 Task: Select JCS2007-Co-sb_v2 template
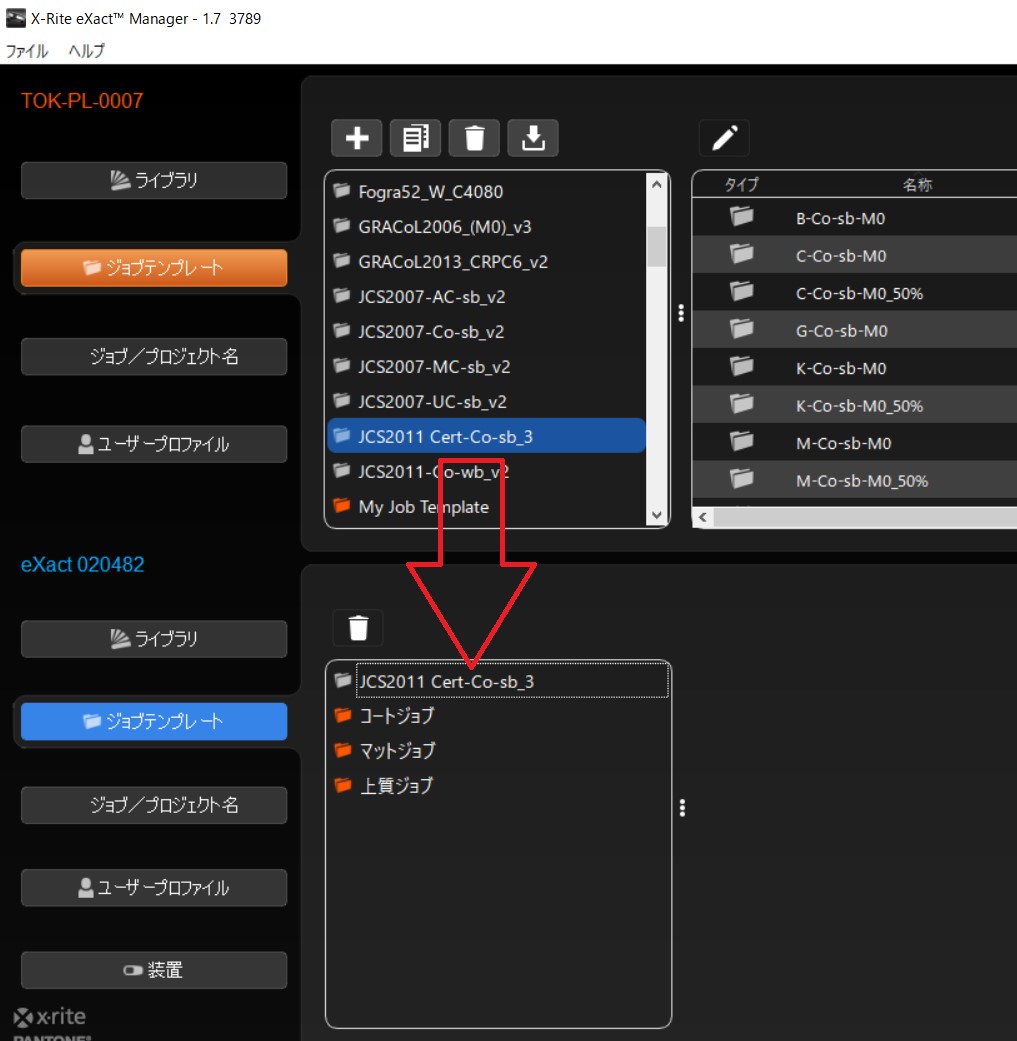tap(486, 331)
